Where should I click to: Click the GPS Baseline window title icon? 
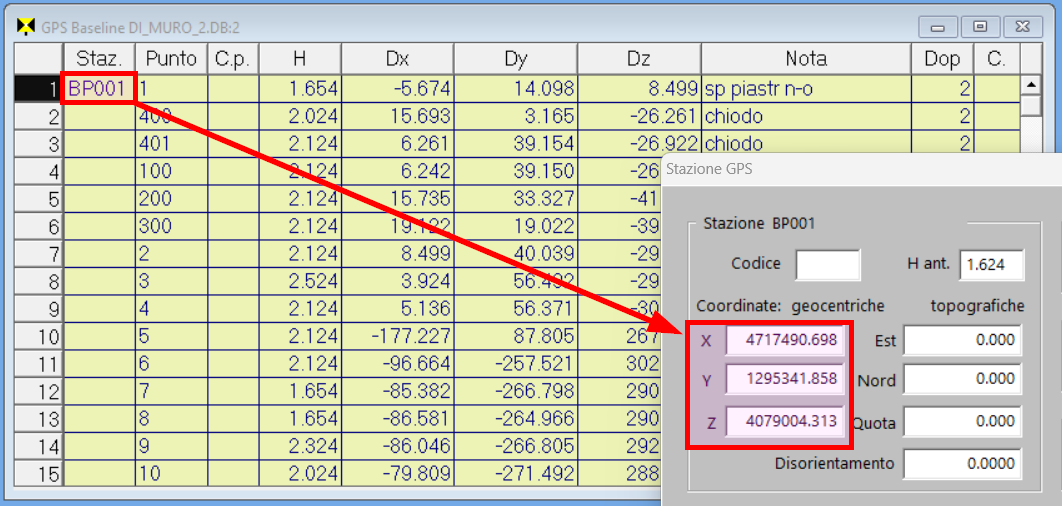point(25,25)
